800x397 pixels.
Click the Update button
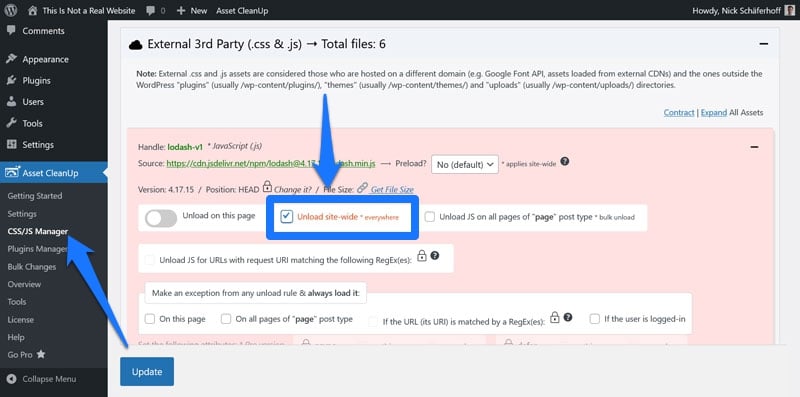[147, 372]
